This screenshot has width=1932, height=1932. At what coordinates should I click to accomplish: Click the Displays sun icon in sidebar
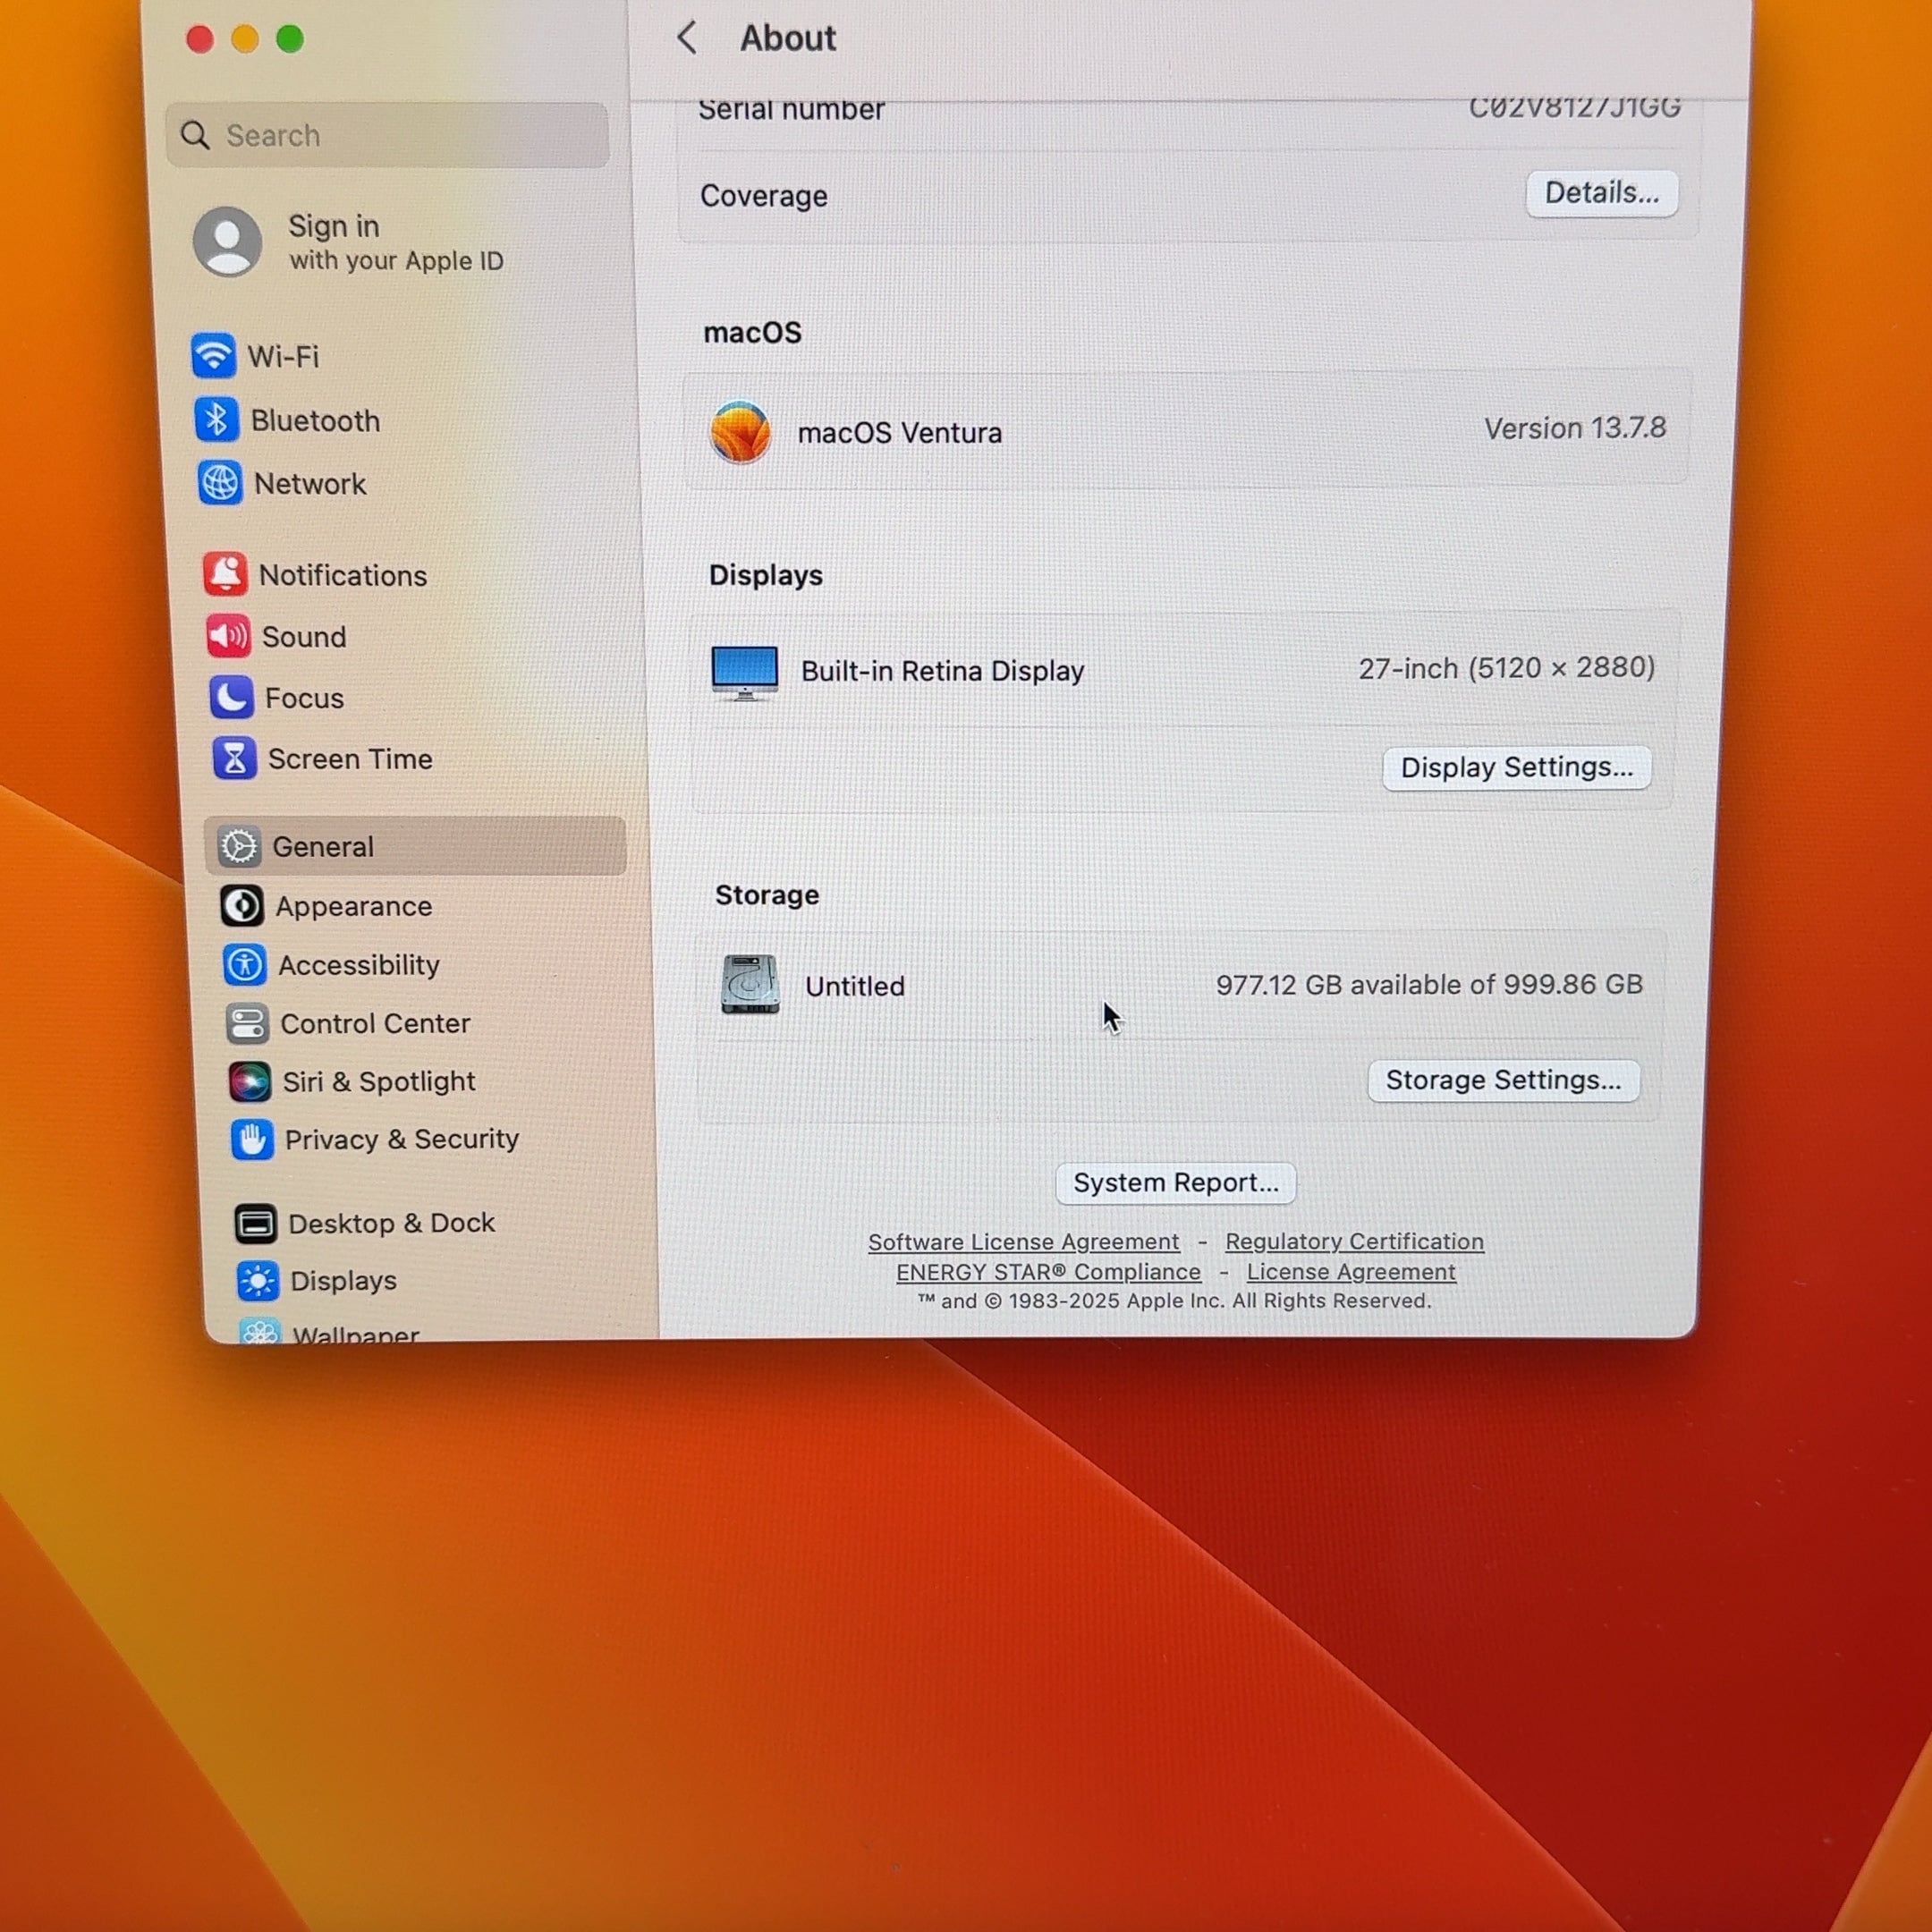pyautogui.click(x=258, y=1280)
